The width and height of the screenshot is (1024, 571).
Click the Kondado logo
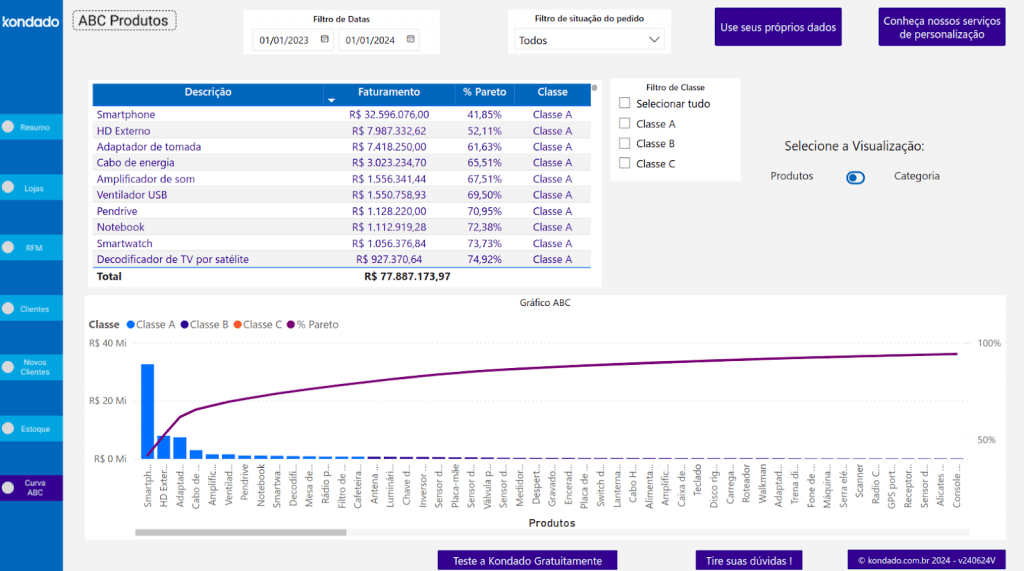(31, 21)
